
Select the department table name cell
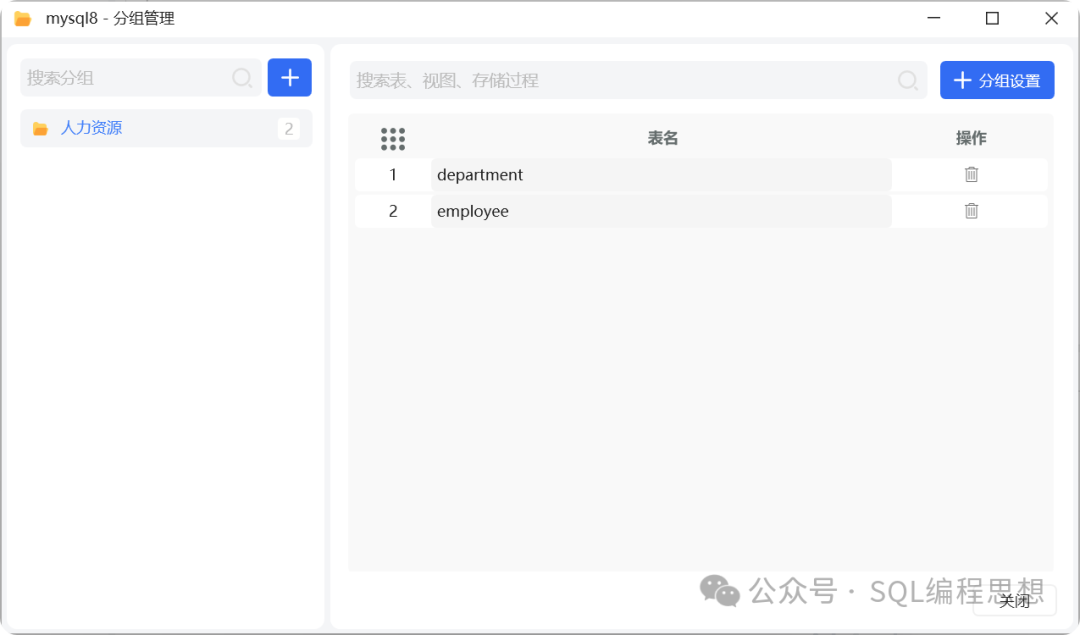coord(660,175)
